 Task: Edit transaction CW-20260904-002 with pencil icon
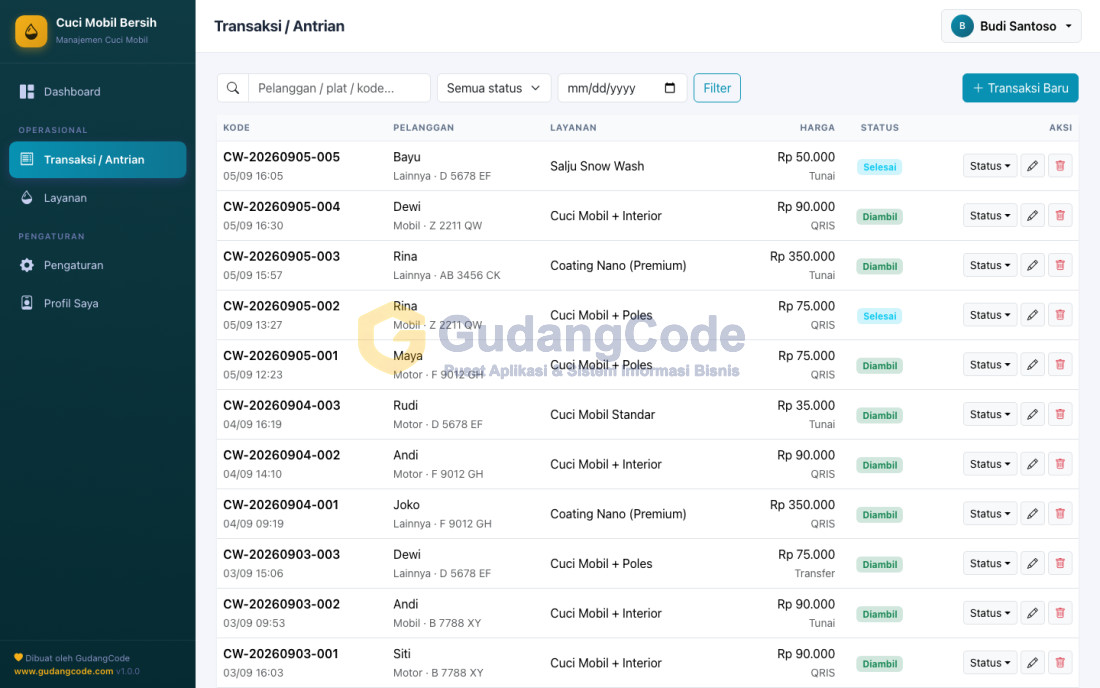click(x=1032, y=464)
